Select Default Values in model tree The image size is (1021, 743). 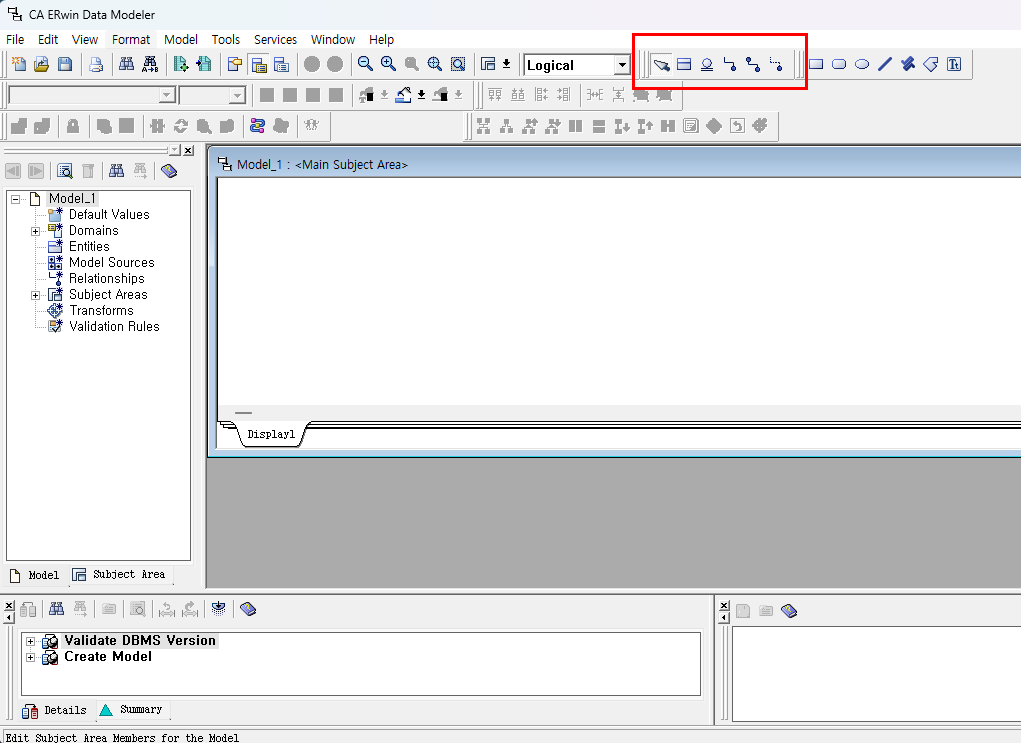point(109,215)
